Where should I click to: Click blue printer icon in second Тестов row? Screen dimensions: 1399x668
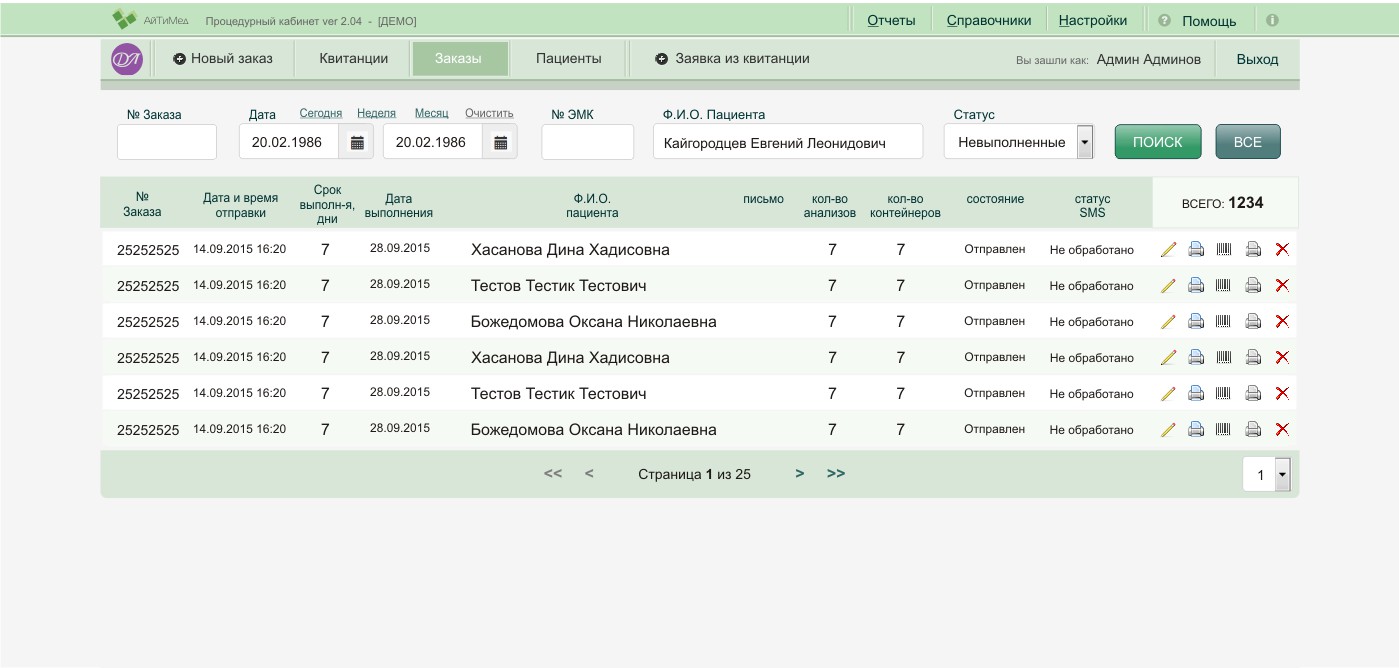(1196, 394)
